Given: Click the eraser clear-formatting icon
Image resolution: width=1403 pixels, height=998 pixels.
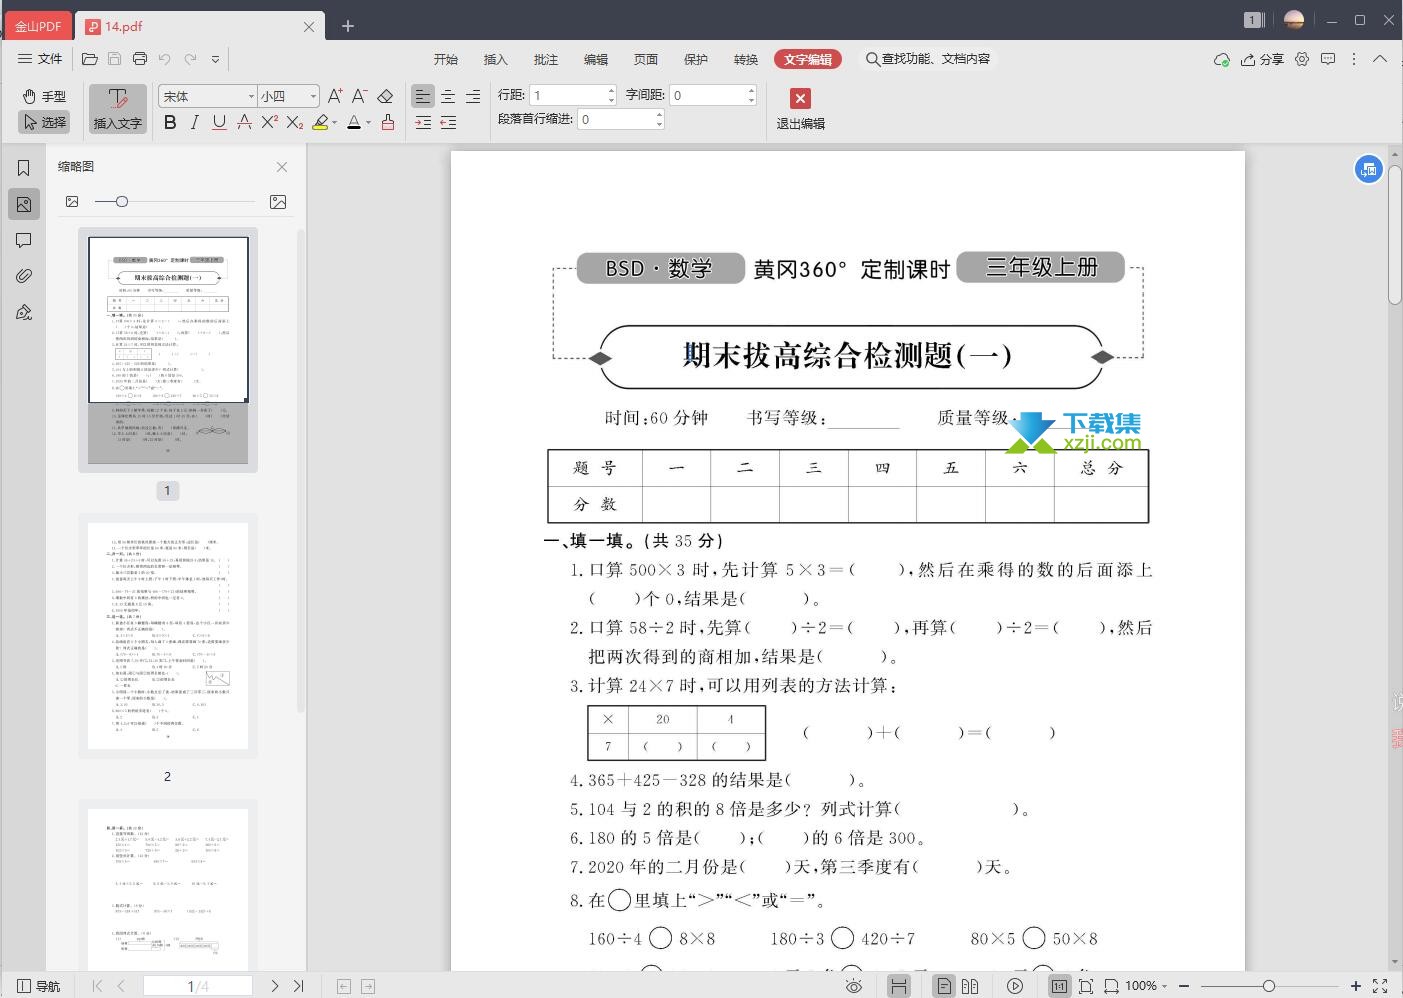Looking at the screenshot, I should [x=385, y=96].
